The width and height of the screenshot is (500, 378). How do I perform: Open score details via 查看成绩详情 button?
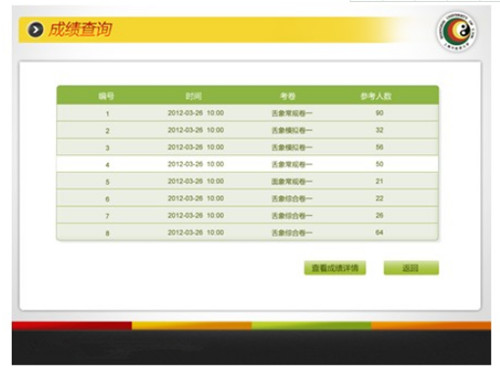(335, 268)
